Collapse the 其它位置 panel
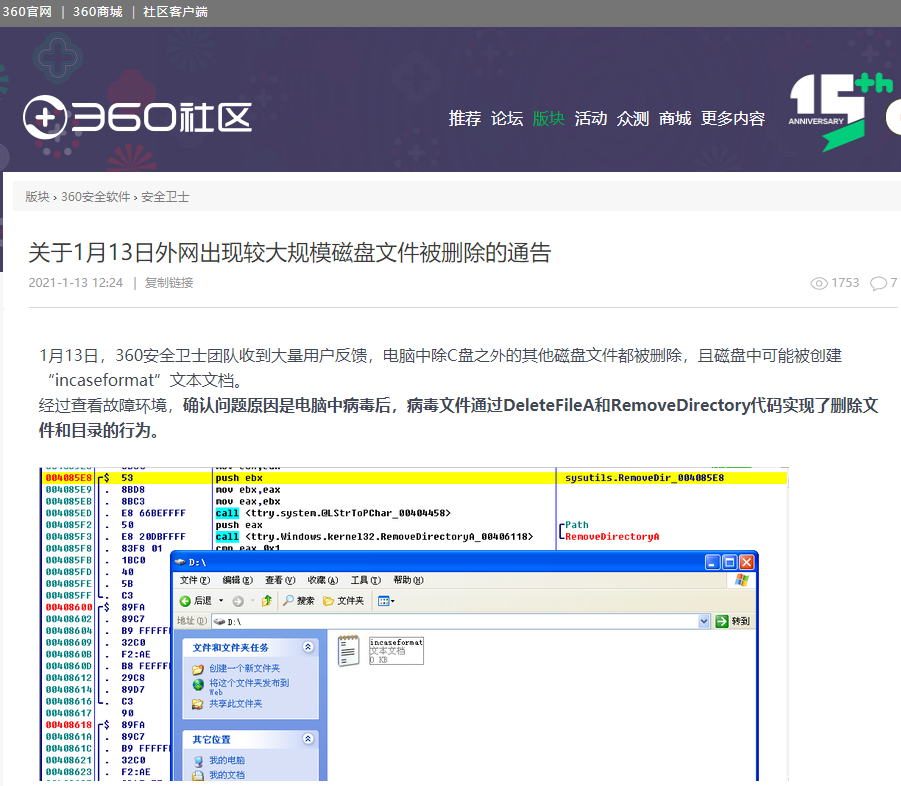This screenshot has height=786, width=901. click(x=308, y=739)
